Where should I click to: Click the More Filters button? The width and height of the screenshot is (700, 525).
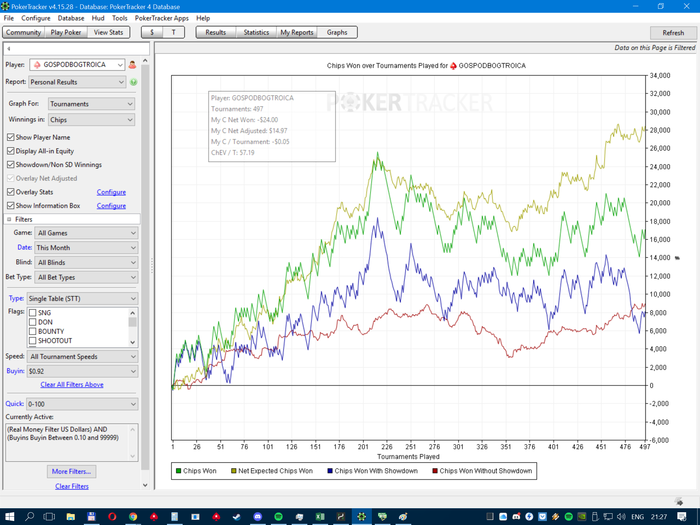pyautogui.click(x=71, y=471)
